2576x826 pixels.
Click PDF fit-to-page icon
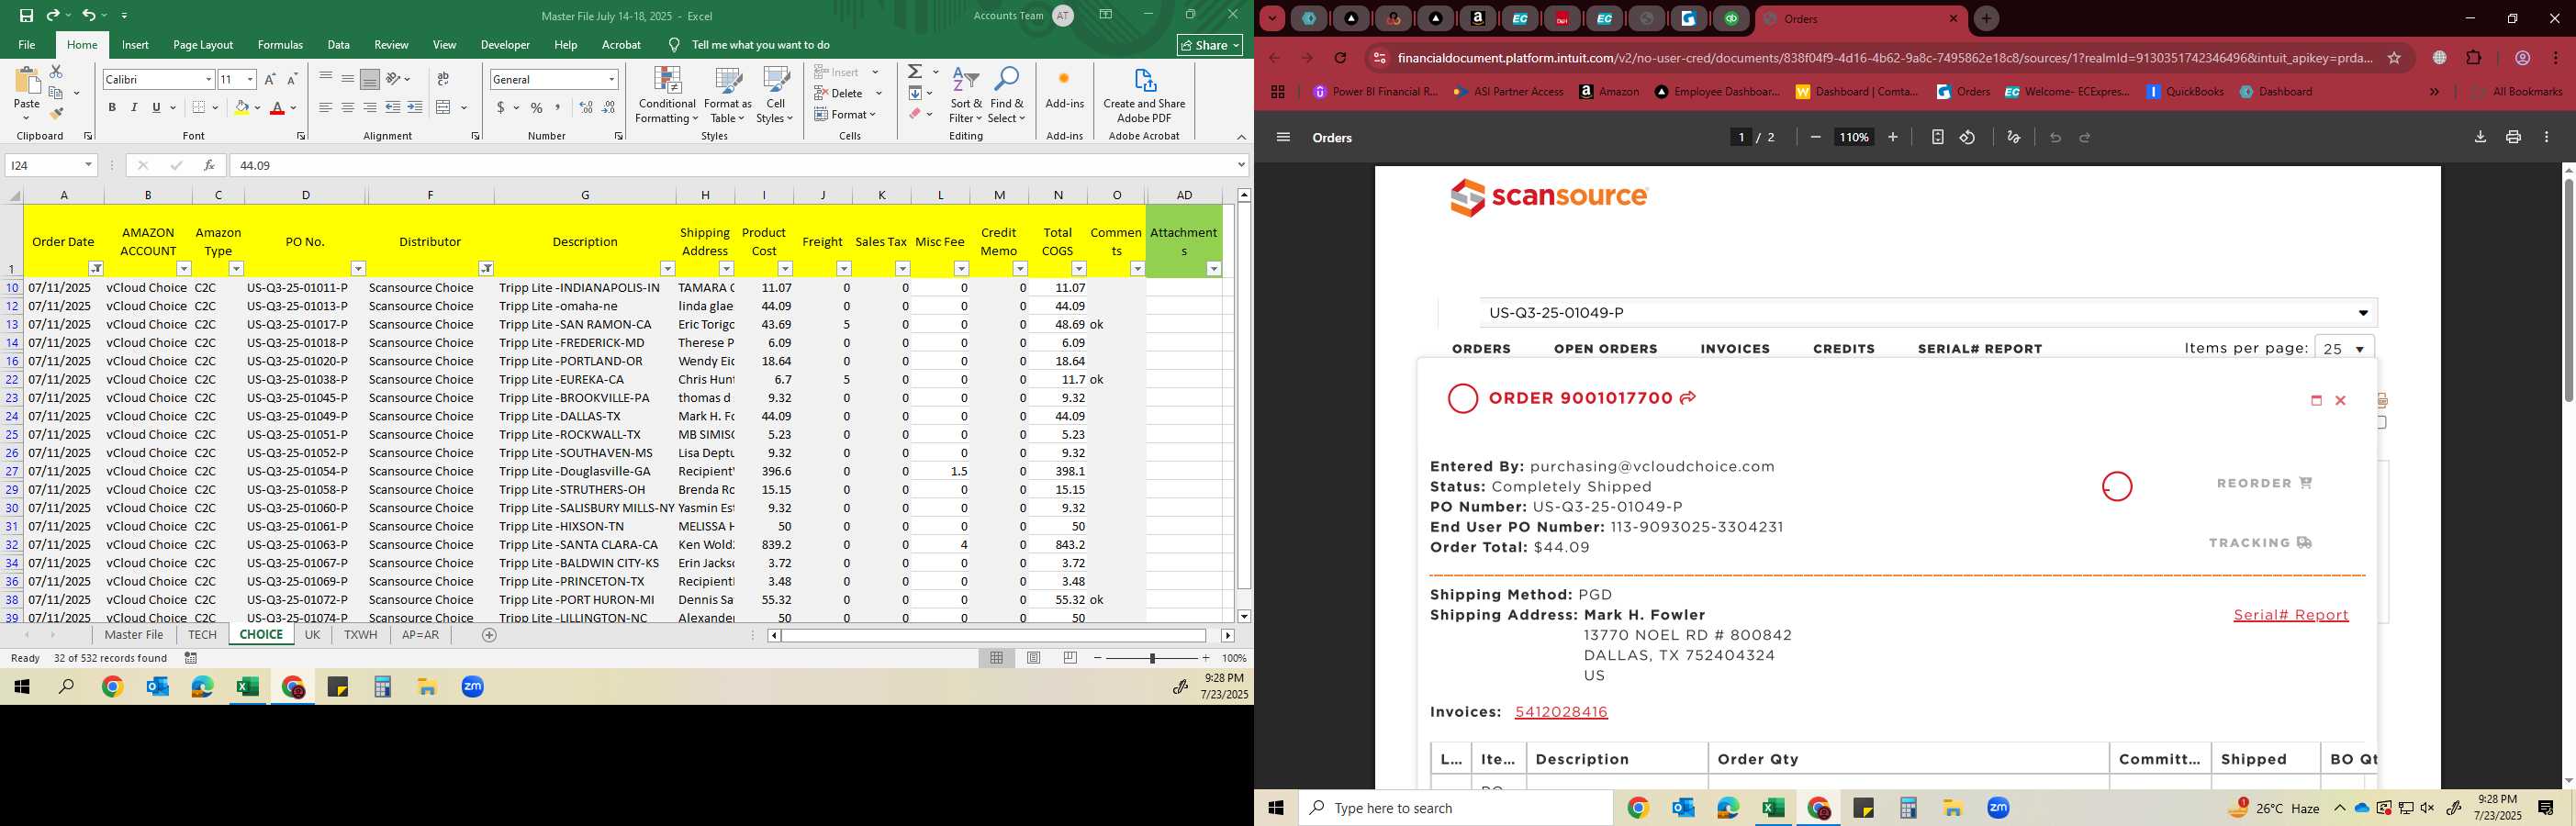(x=1937, y=137)
